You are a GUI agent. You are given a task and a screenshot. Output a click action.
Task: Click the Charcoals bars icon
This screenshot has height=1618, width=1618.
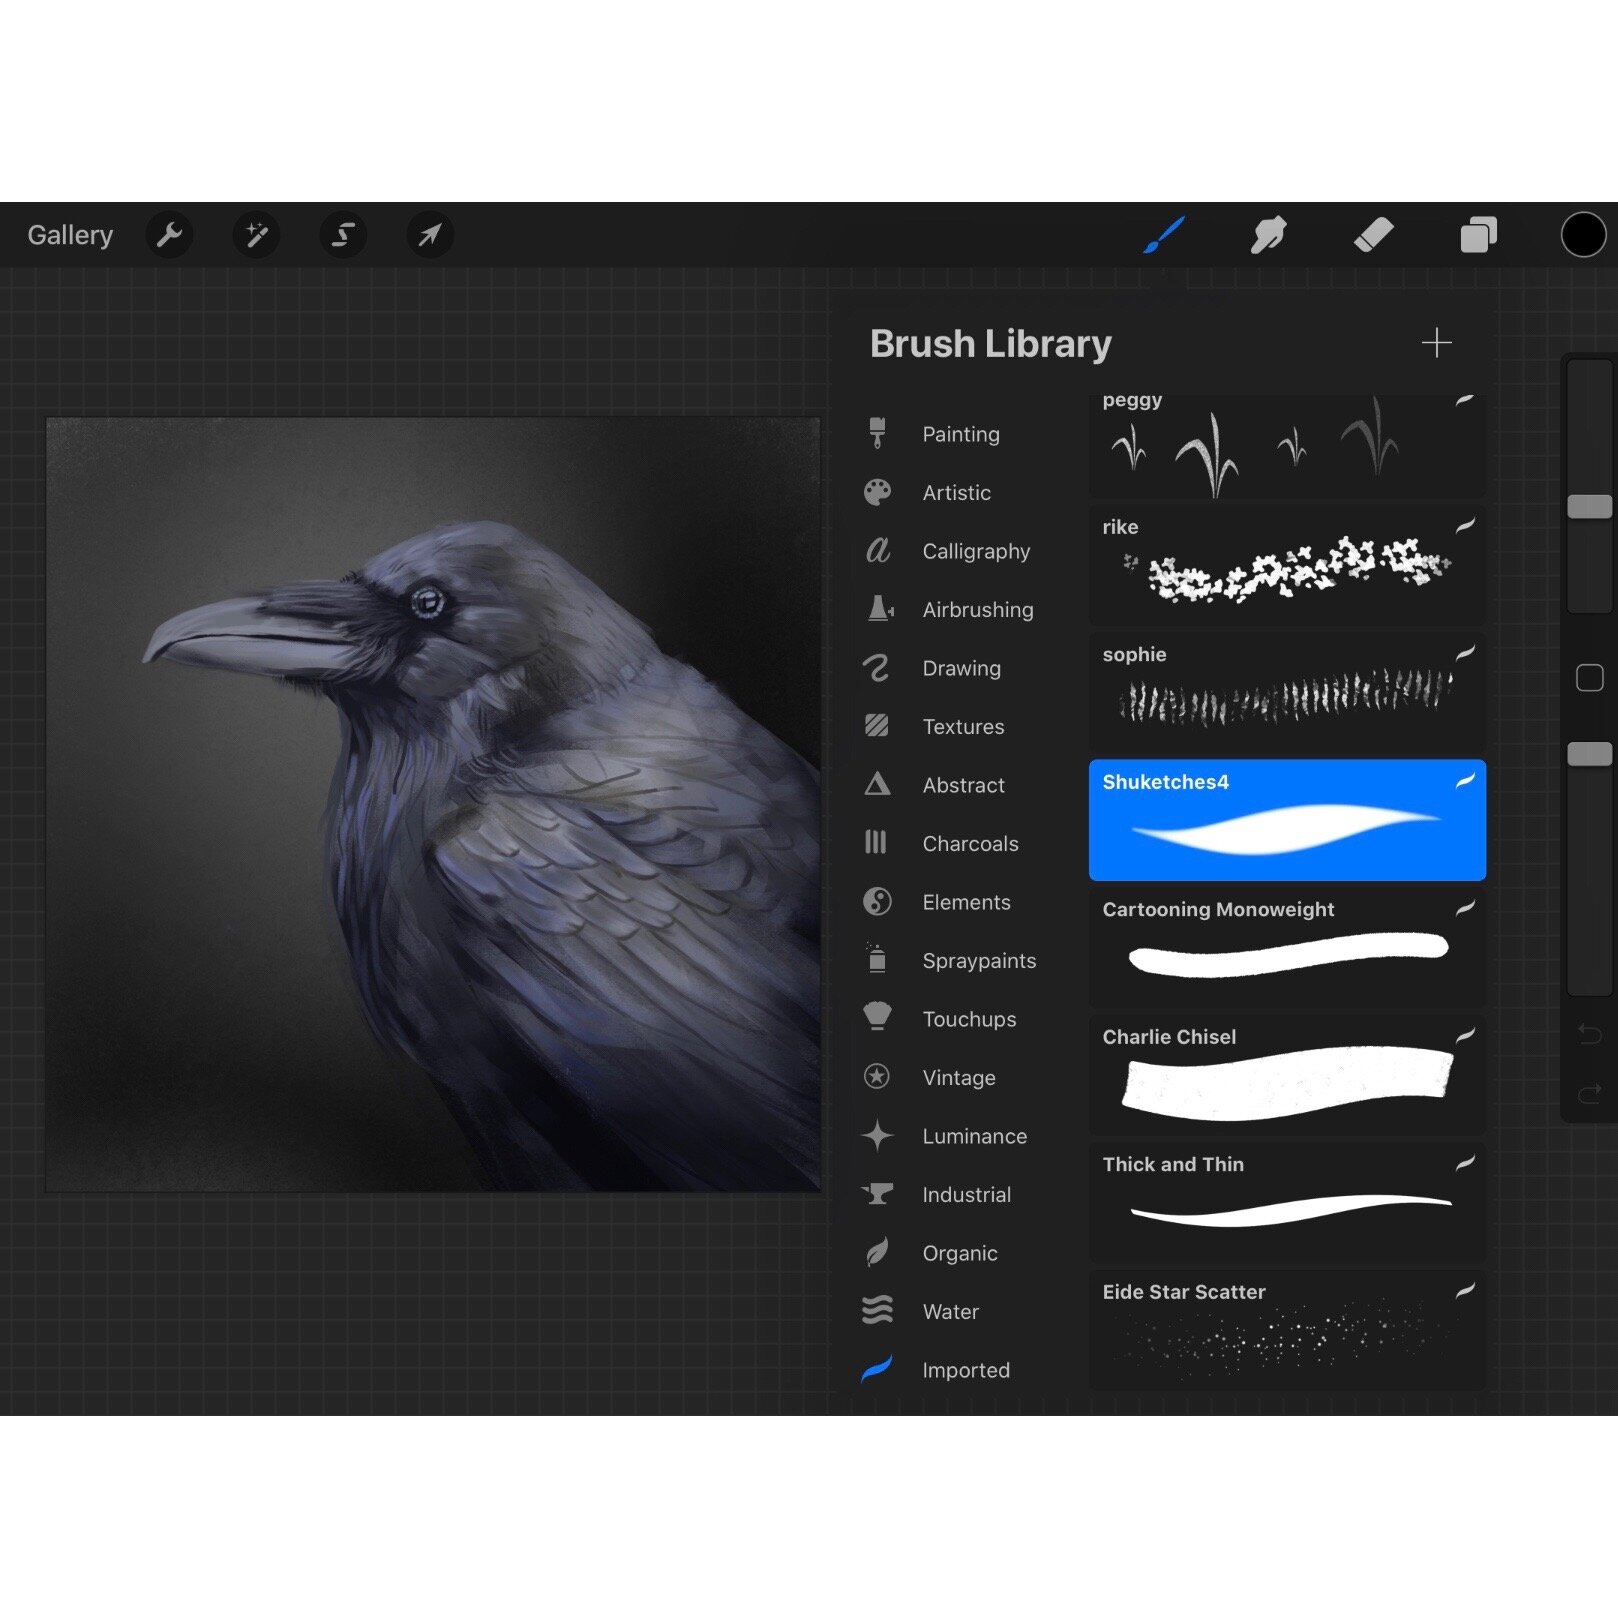[876, 842]
